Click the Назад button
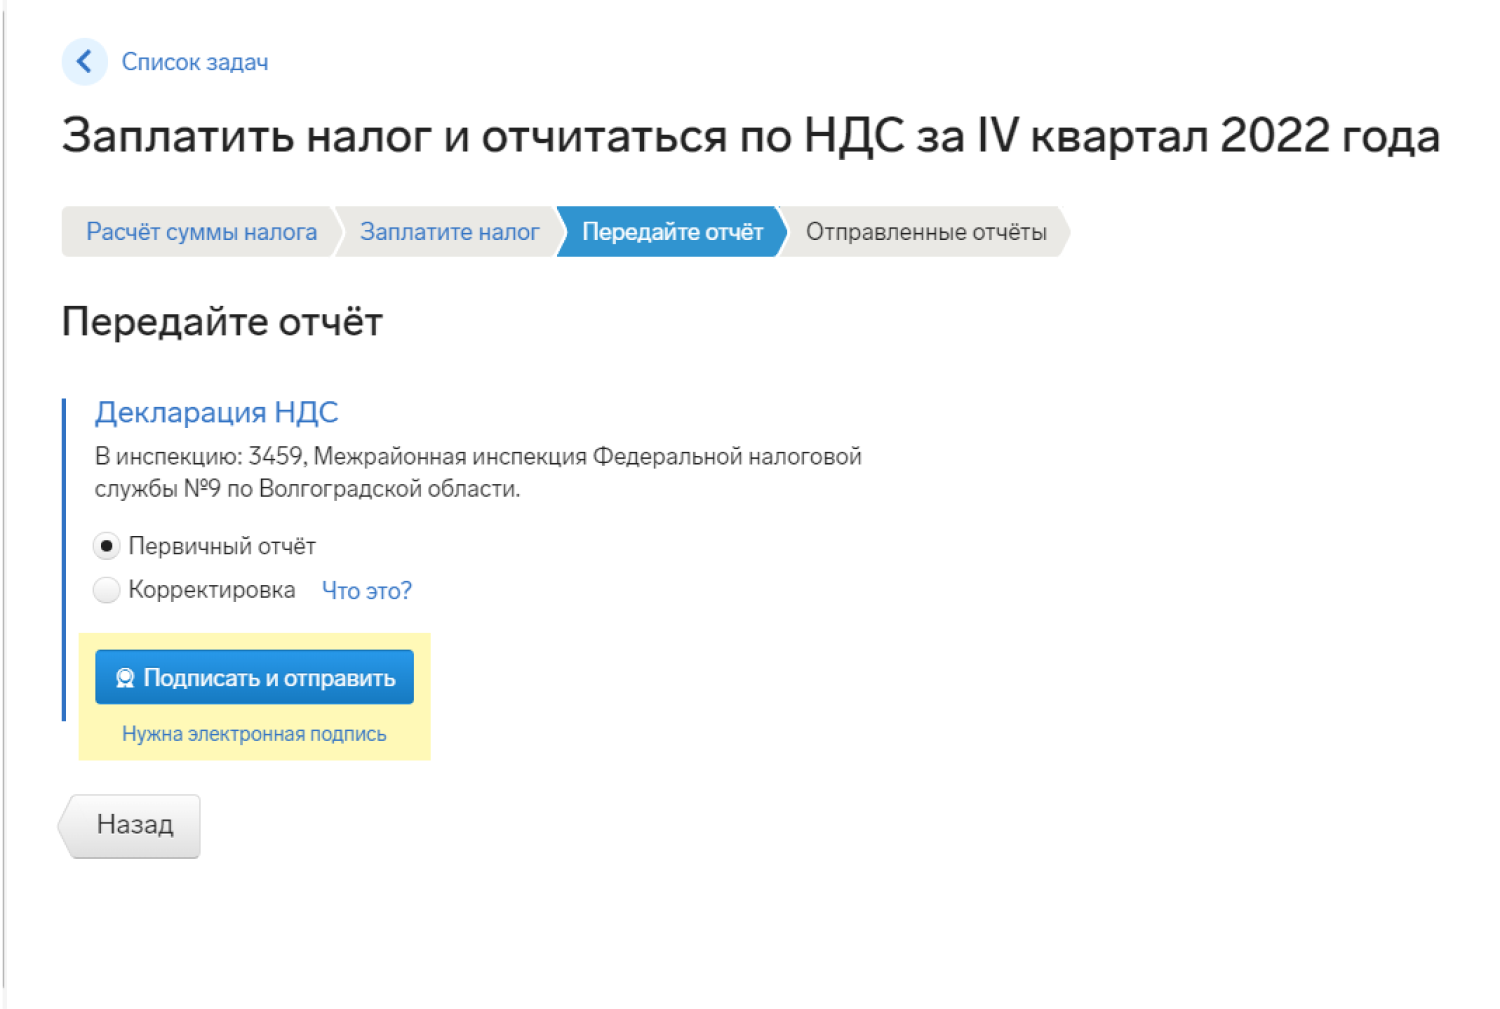 click(130, 826)
